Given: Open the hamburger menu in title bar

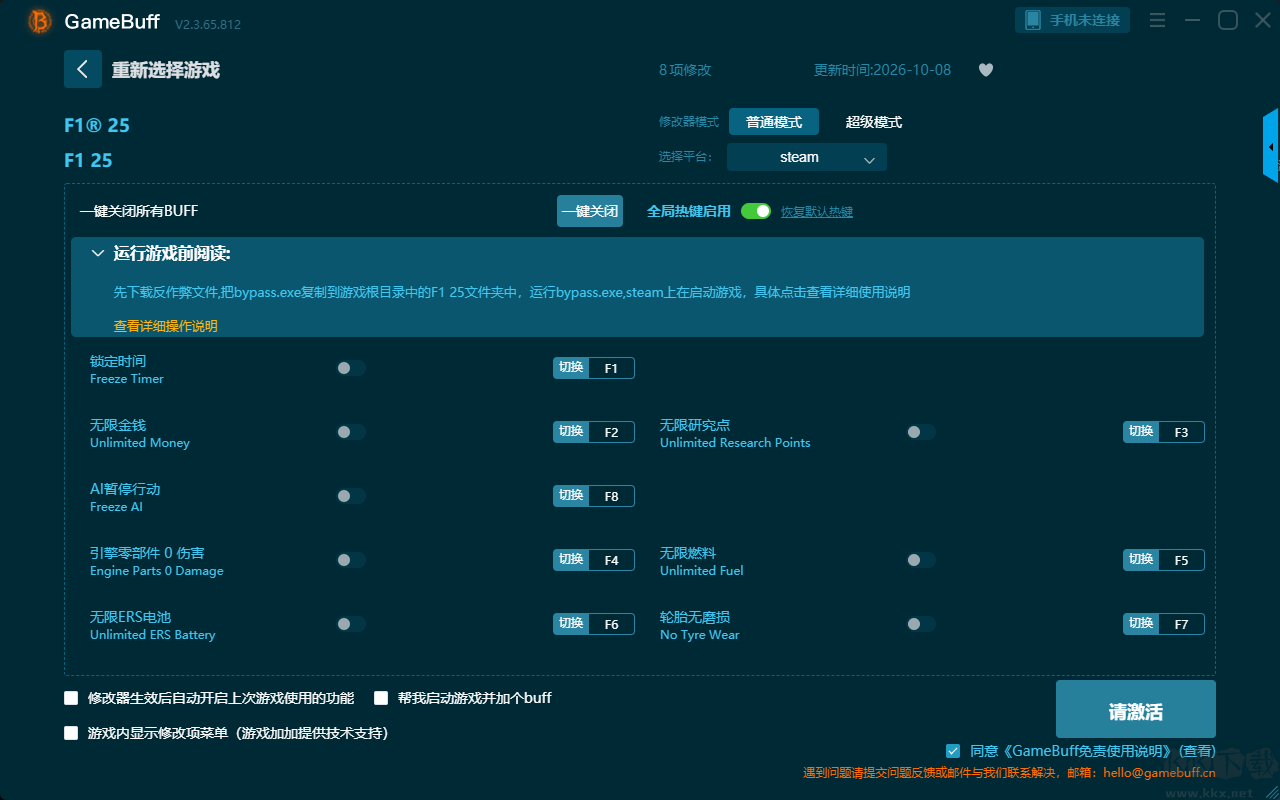Looking at the screenshot, I should tap(1157, 20).
